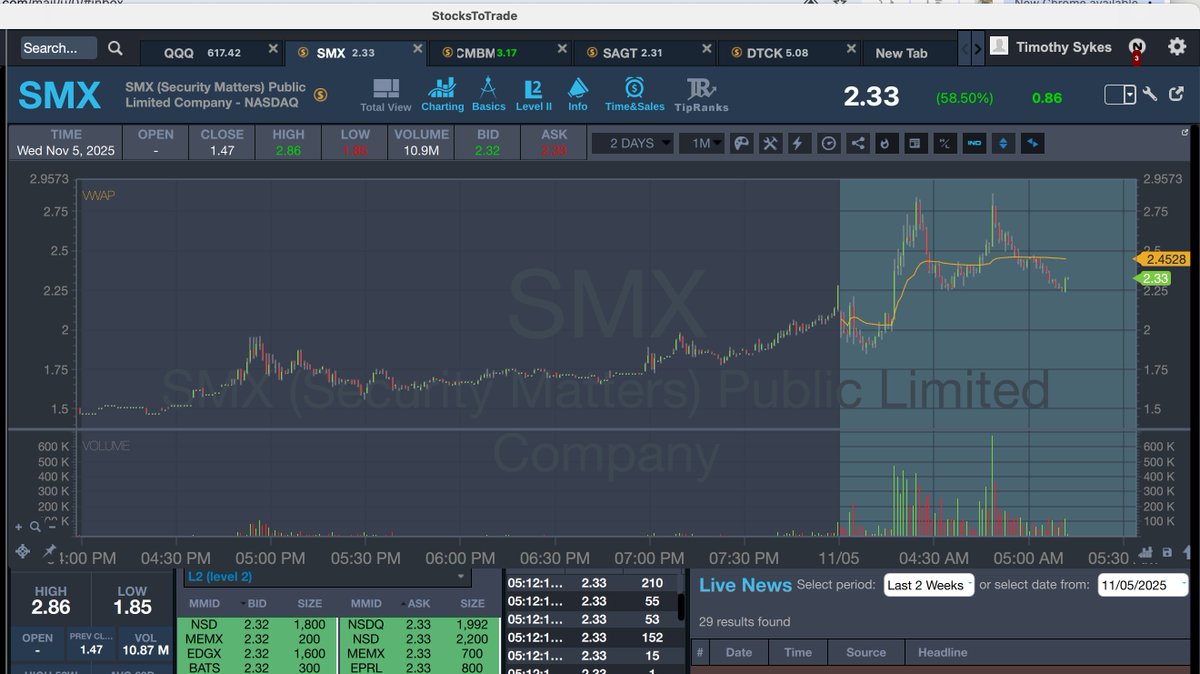Viewport: 1200px width, 674px height.
Task: Click the small popout icon above chart
Action: coord(1186,132)
